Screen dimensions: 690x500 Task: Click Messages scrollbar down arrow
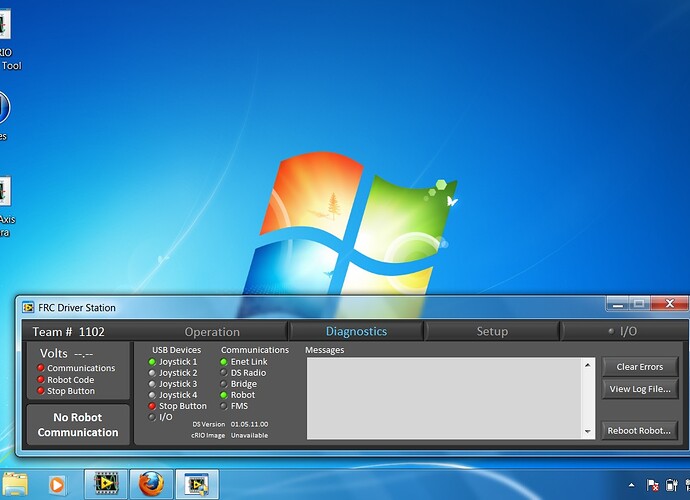588,432
